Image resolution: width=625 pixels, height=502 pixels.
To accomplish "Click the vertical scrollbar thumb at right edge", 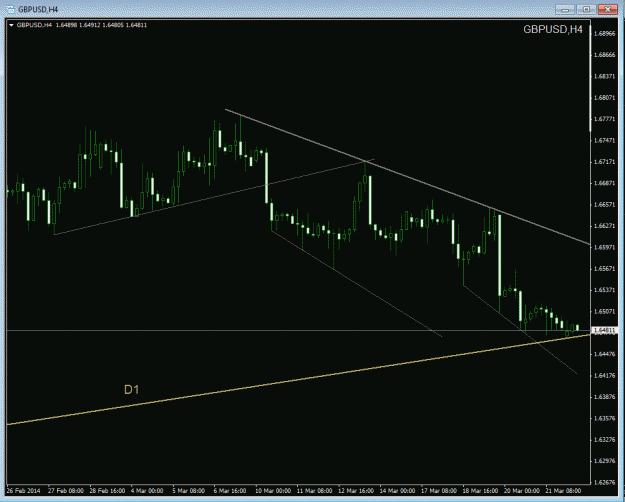I will coord(591,76).
